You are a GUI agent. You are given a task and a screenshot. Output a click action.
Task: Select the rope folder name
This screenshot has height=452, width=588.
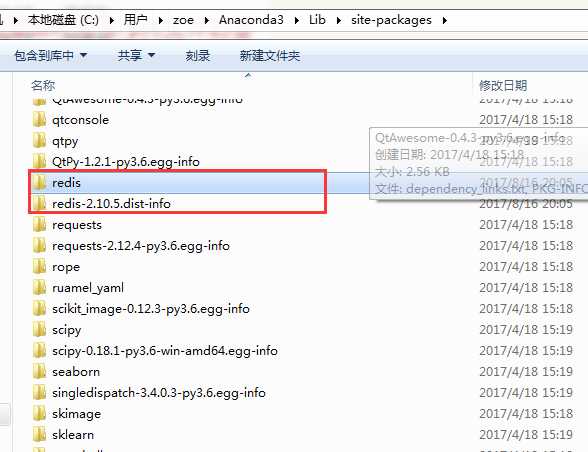click(x=66, y=267)
